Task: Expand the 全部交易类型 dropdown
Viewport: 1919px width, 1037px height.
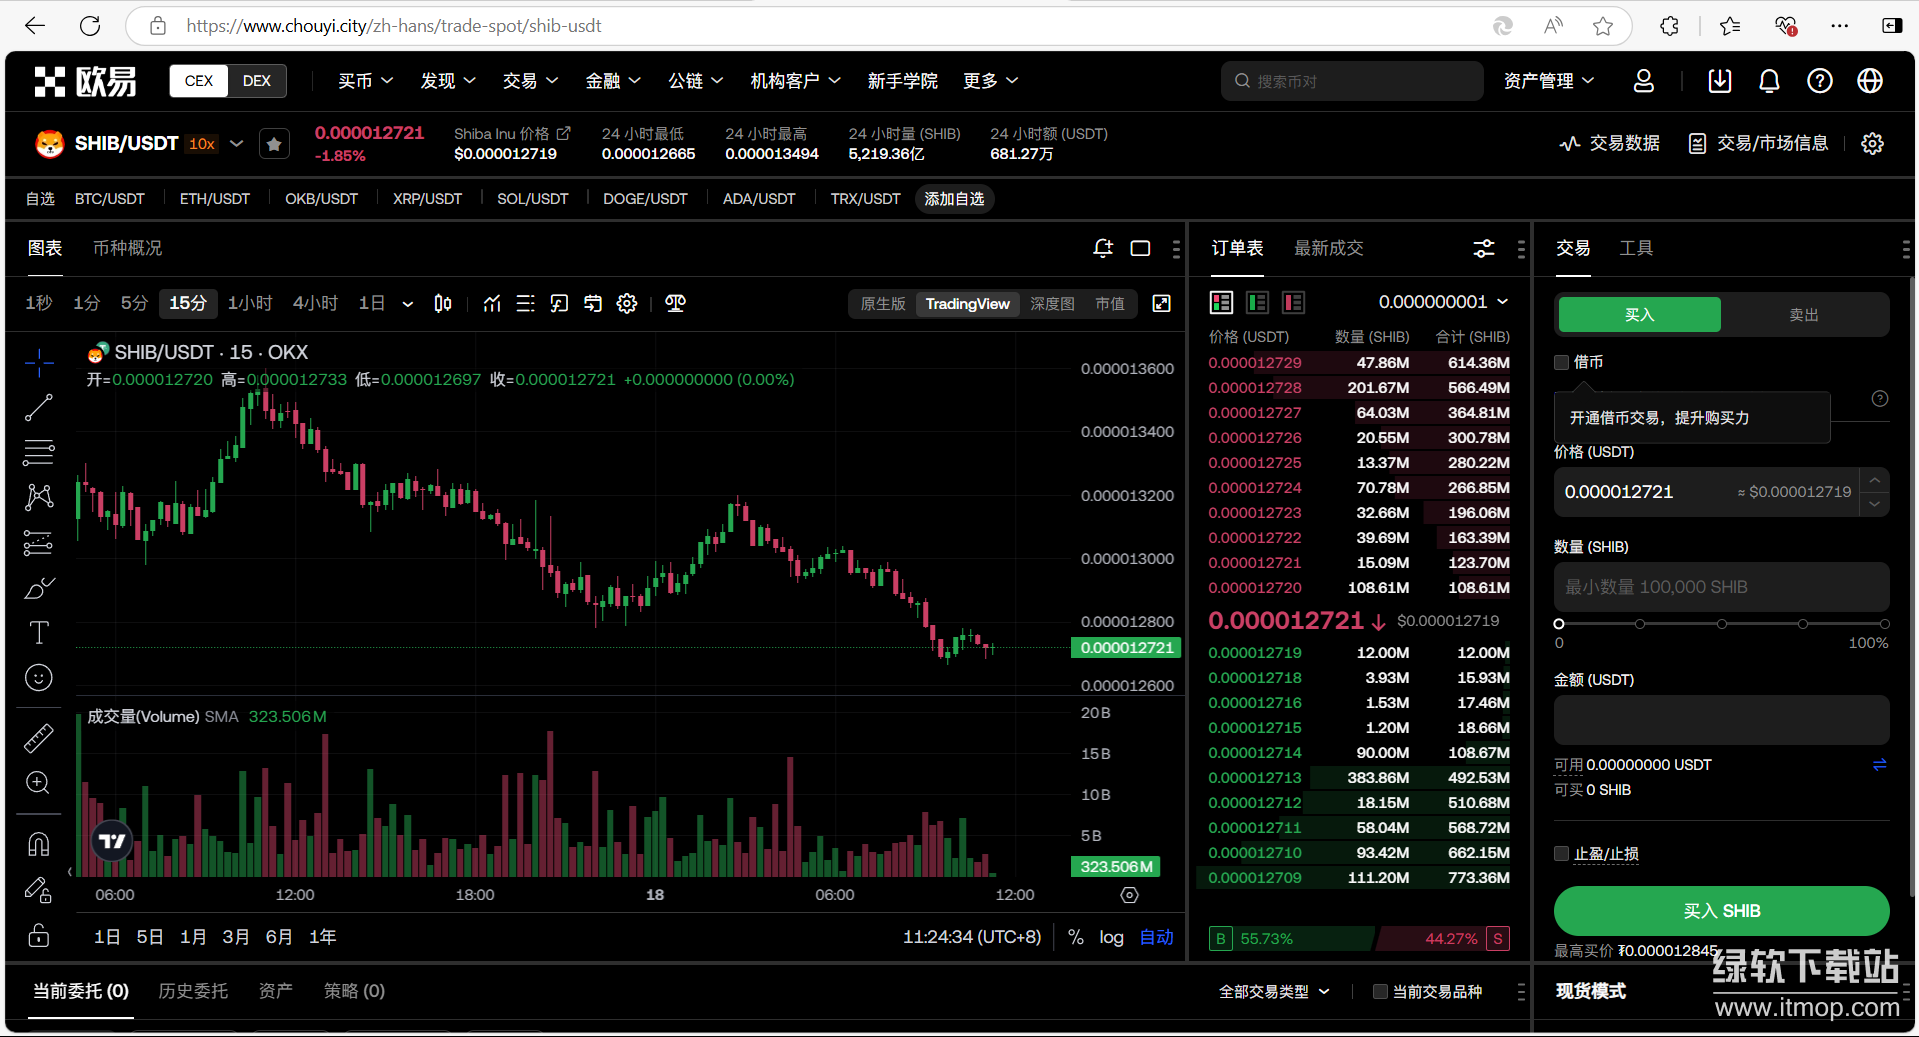Action: (1274, 991)
